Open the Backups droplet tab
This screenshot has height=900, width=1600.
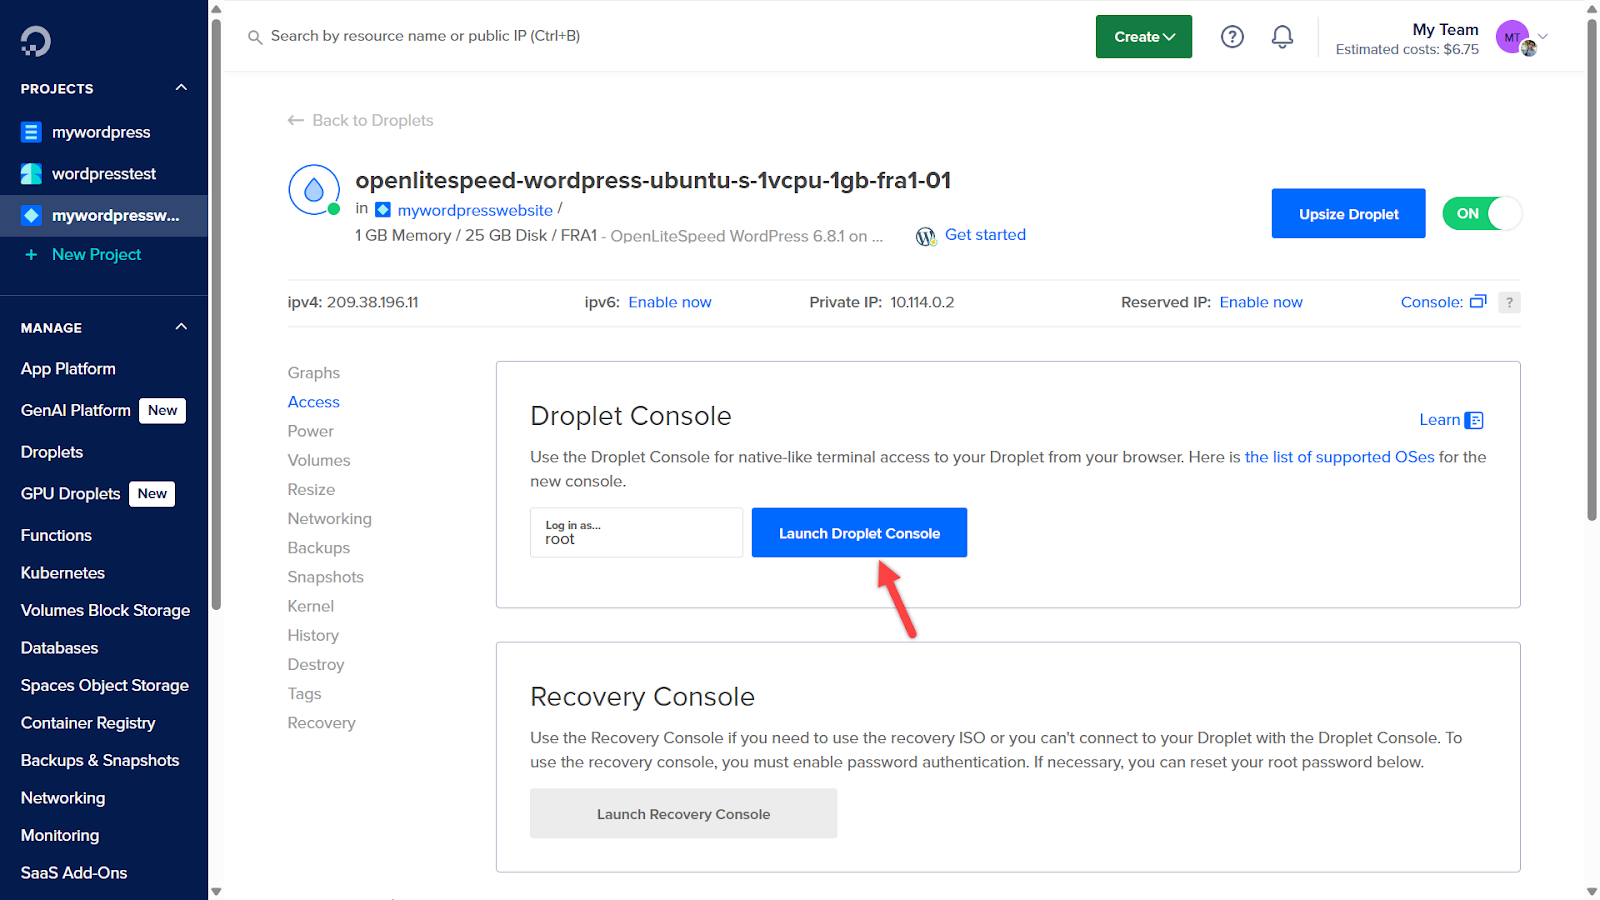click(x=319, y=548)
